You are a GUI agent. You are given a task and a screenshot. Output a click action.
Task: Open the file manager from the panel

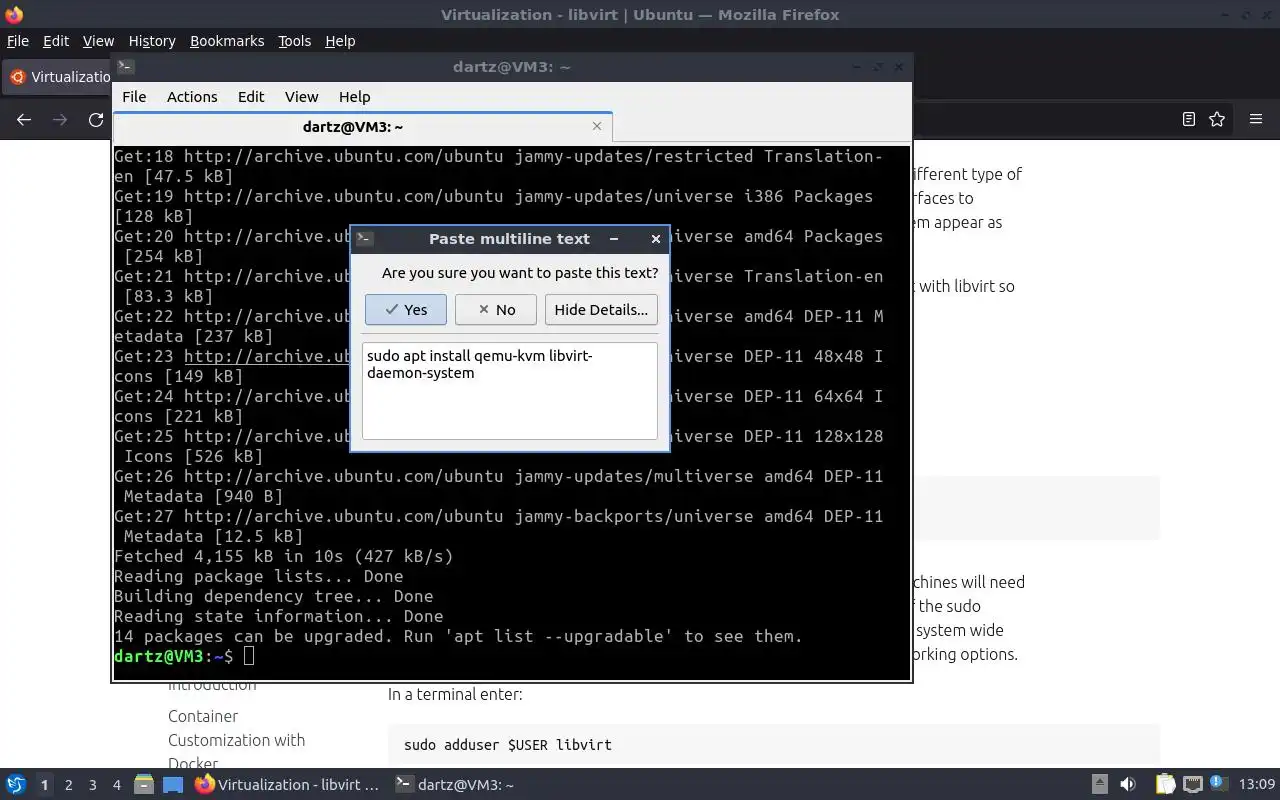143,785
